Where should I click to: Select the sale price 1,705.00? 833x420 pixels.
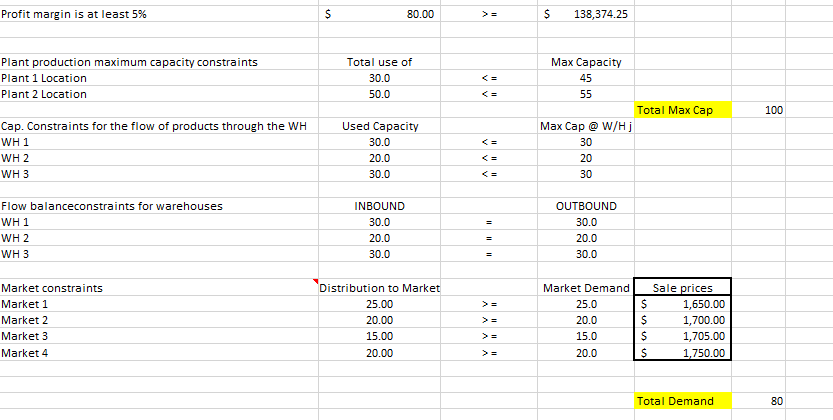click(x=683, y=336)
